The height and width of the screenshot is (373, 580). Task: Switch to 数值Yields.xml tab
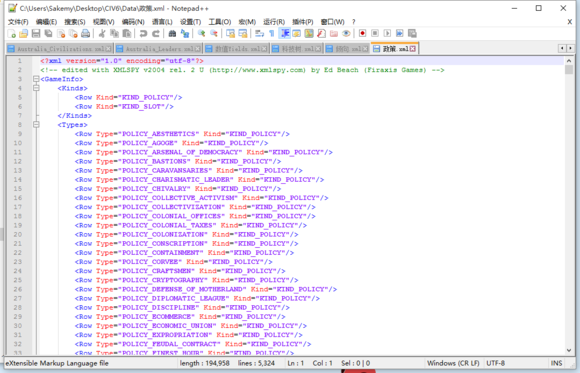point(236,49)
